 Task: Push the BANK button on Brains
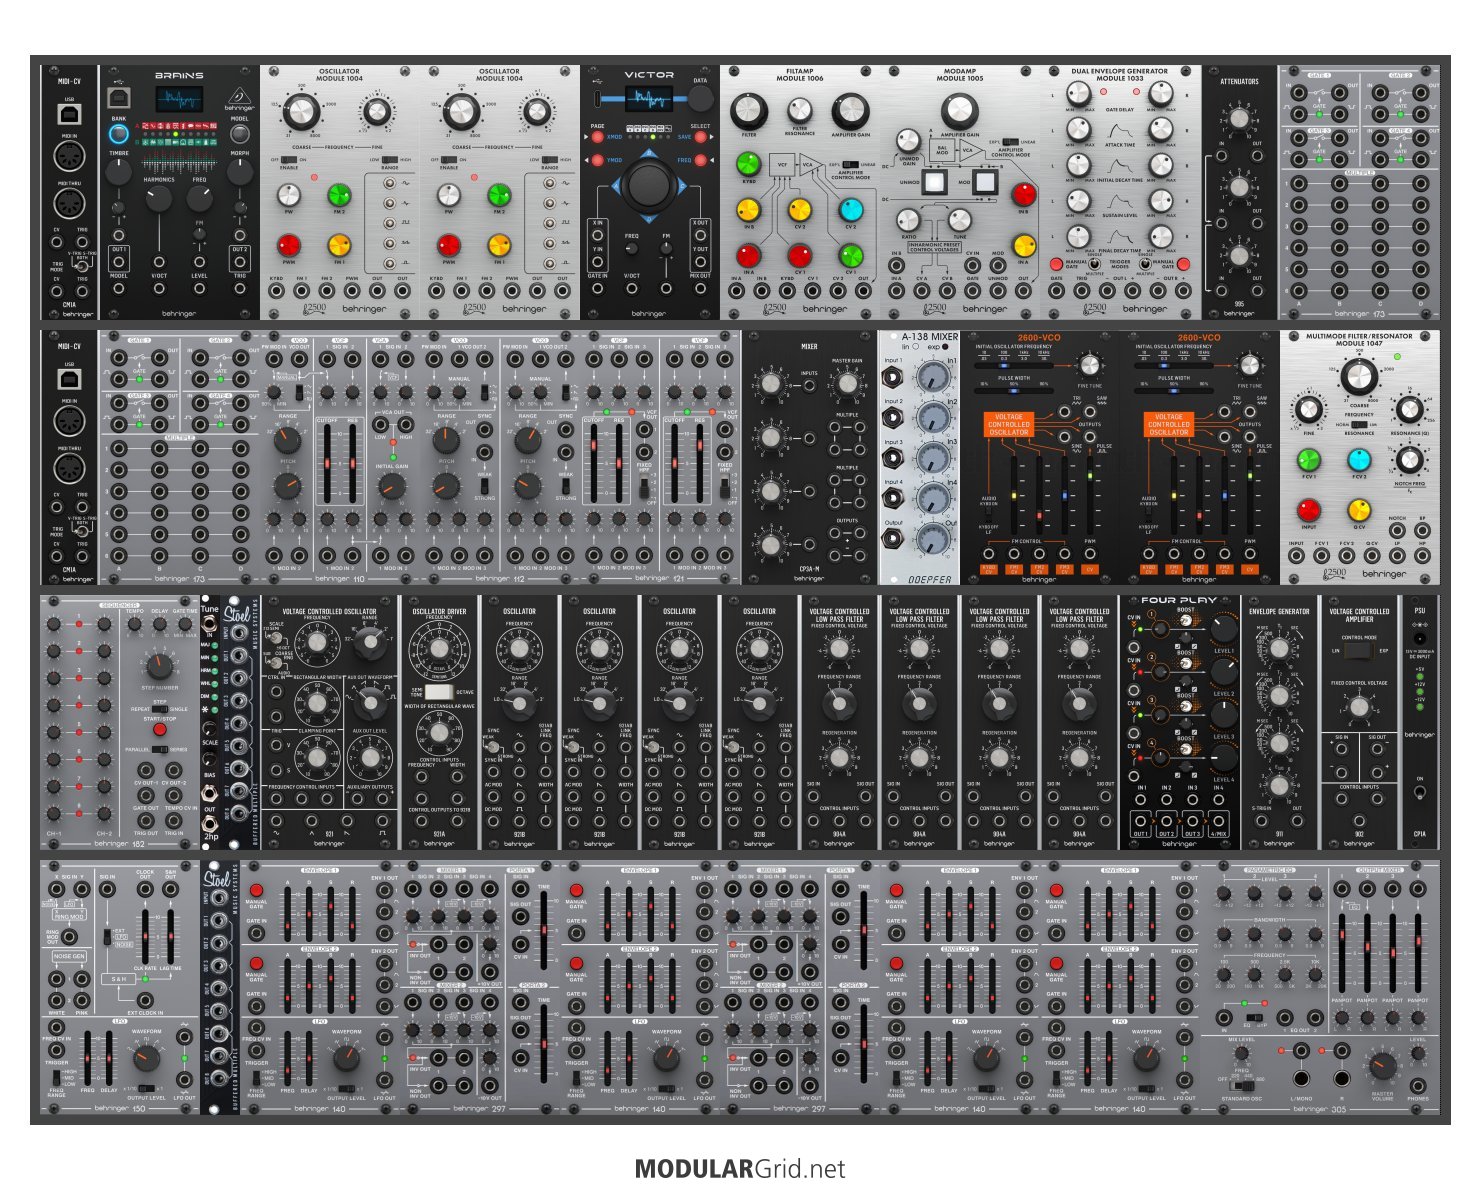coord(119,133)
